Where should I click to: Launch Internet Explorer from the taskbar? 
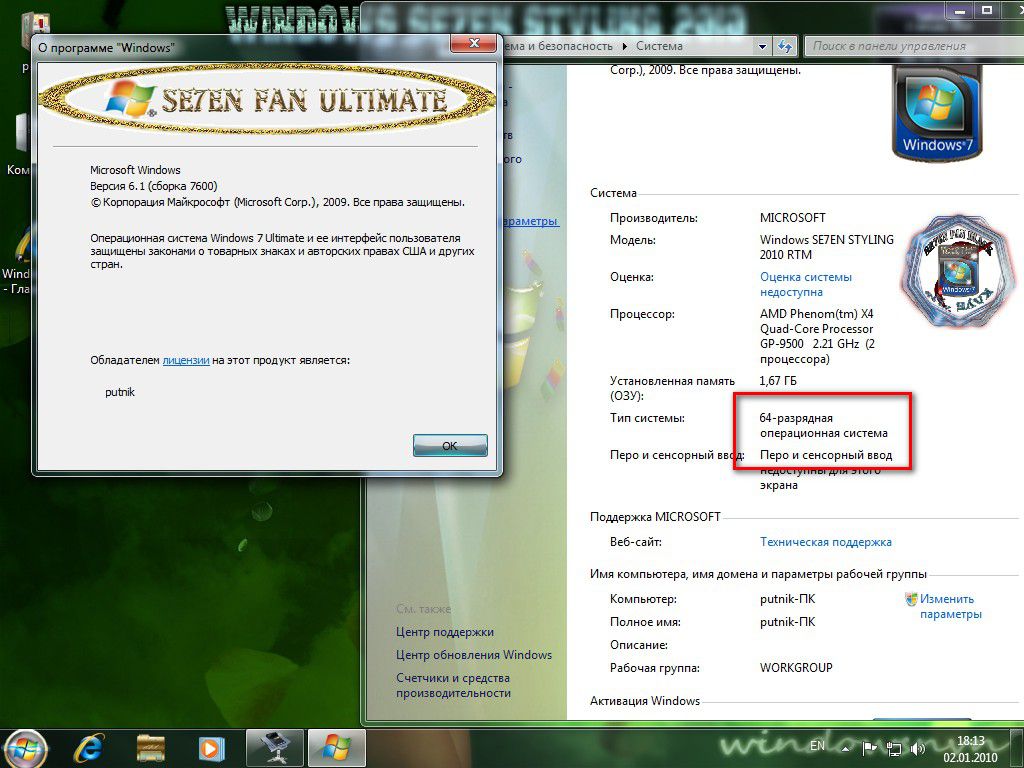88,748
